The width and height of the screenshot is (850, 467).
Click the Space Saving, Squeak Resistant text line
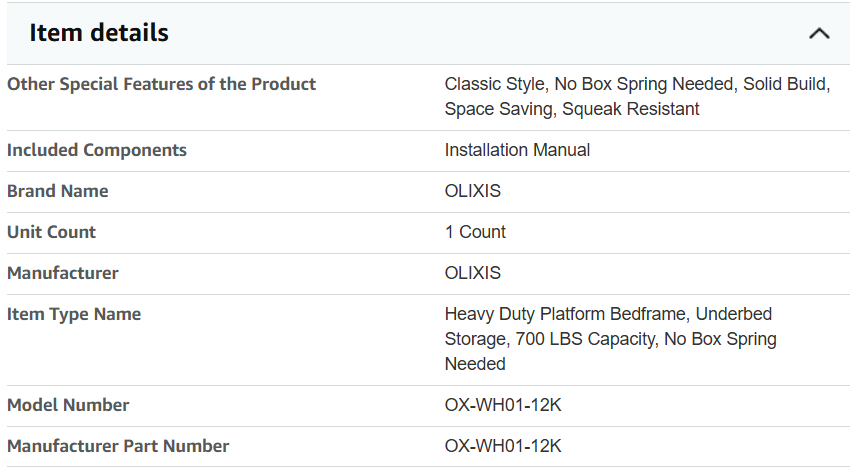coord(572,109)
